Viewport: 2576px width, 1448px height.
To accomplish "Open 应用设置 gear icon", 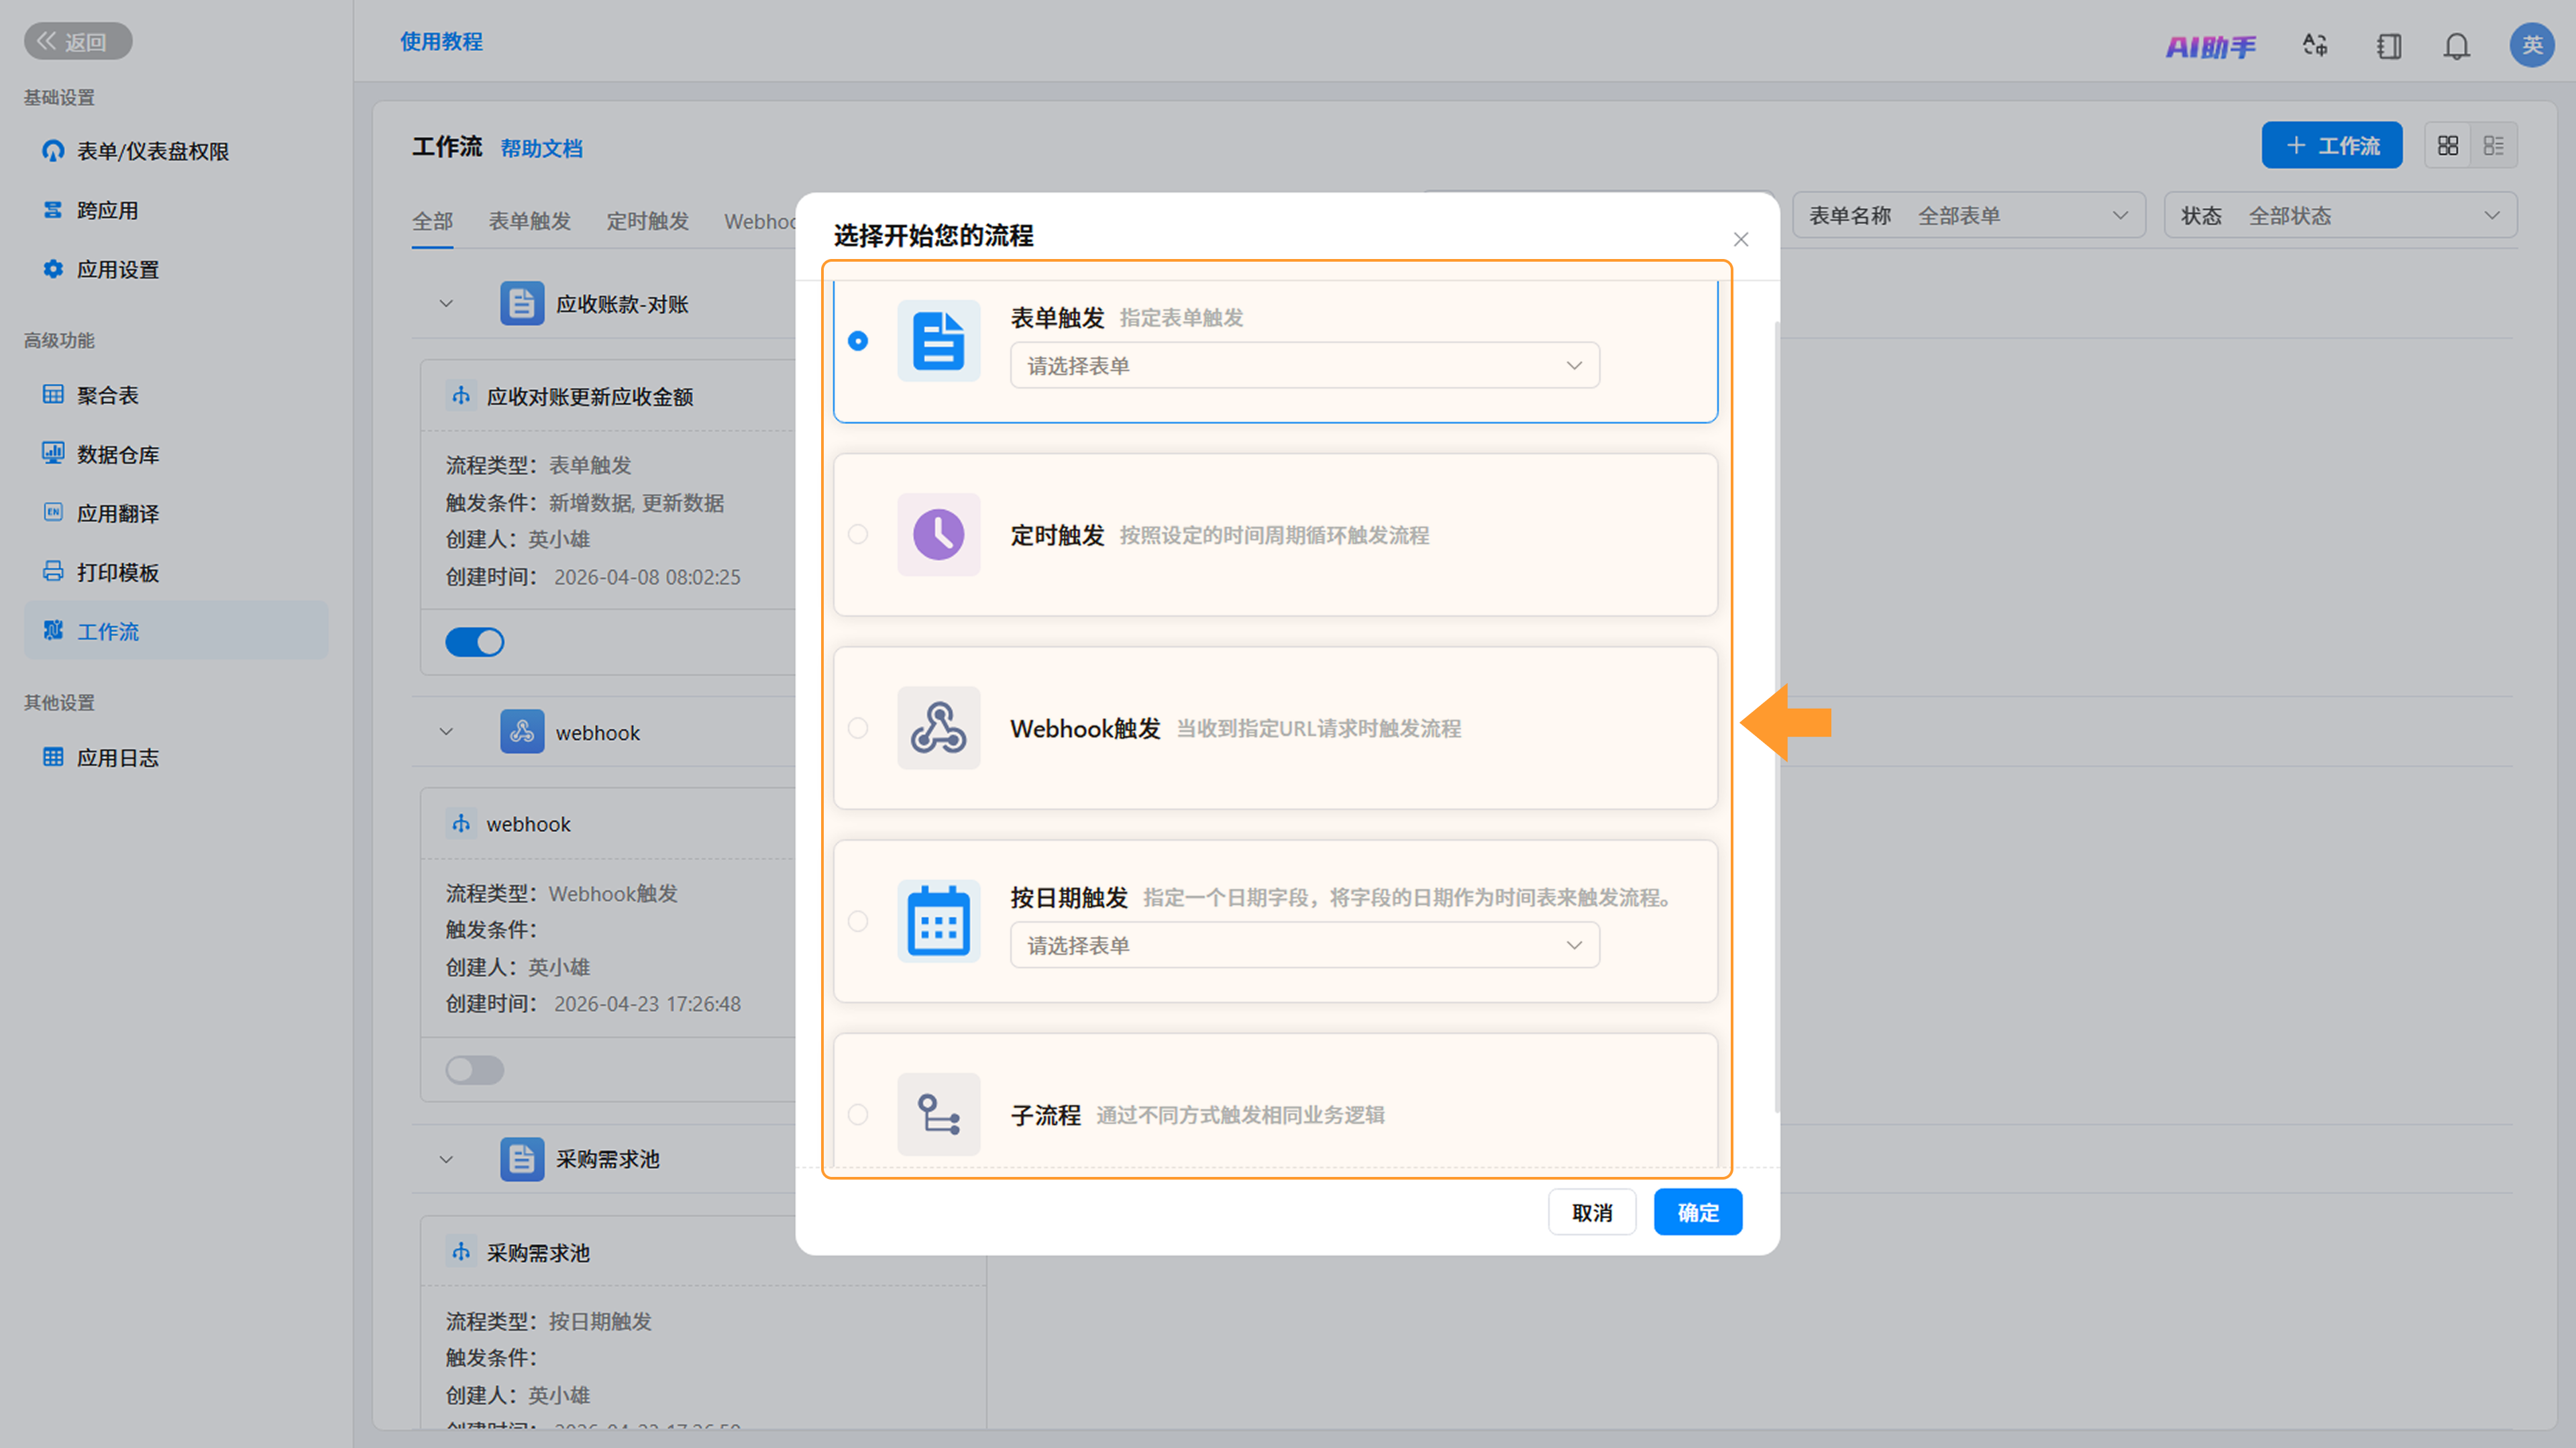I will [53, 269].
